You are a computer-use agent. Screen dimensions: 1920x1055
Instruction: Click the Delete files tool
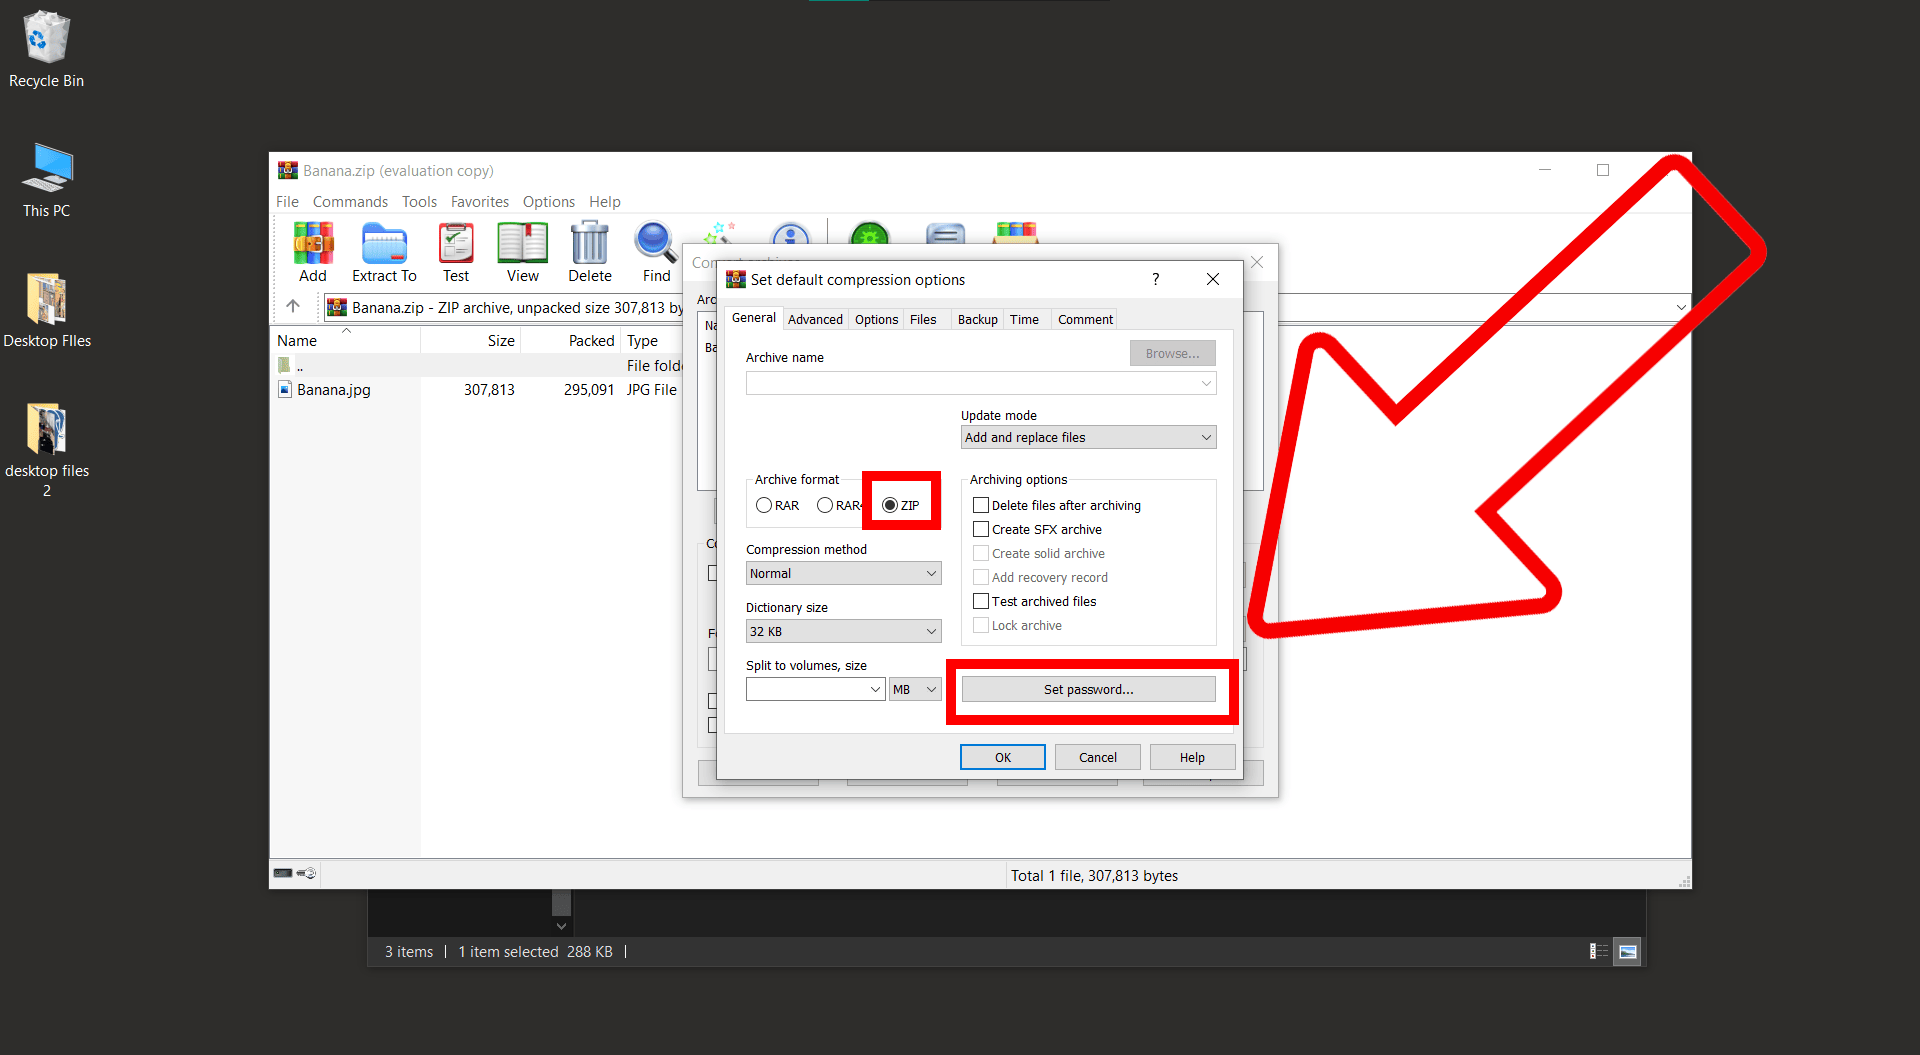589,250
